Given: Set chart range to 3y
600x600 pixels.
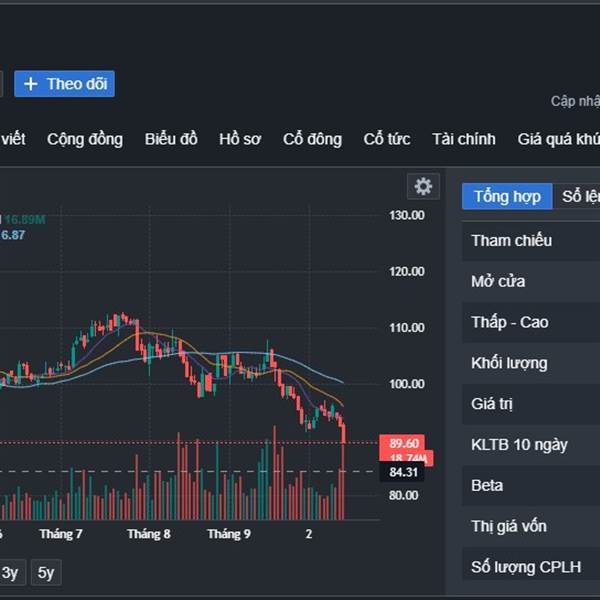Looking at the screenshot, I should (x=10, y=573).
